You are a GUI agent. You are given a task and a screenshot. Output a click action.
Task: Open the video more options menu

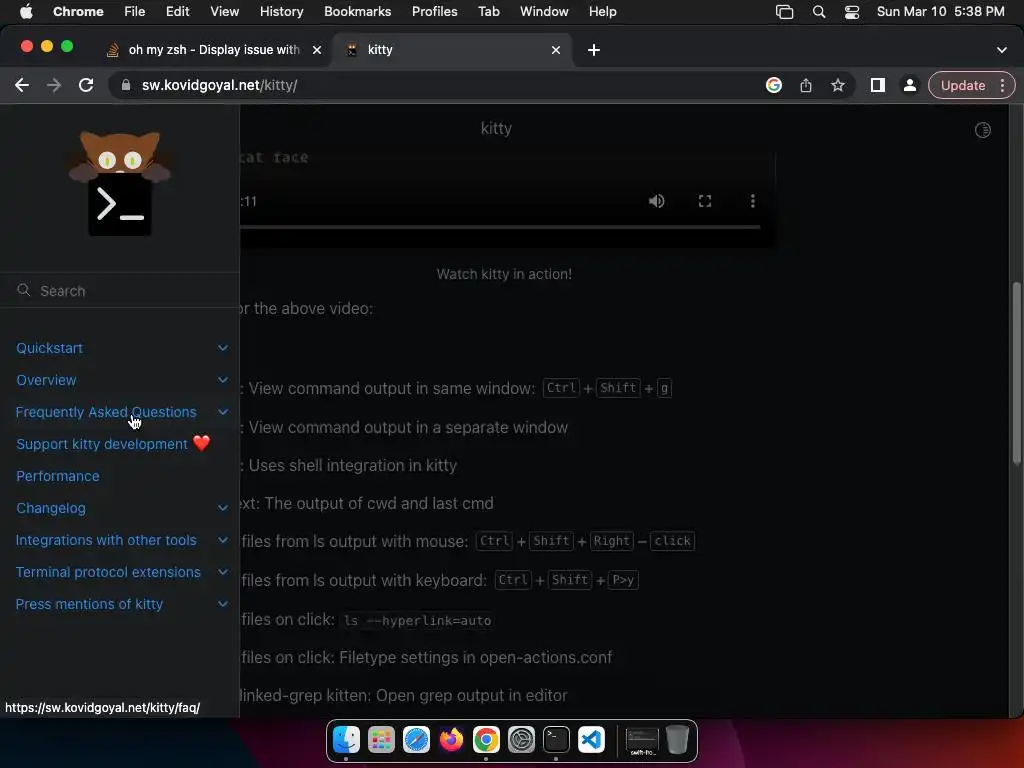click(752, 200)
